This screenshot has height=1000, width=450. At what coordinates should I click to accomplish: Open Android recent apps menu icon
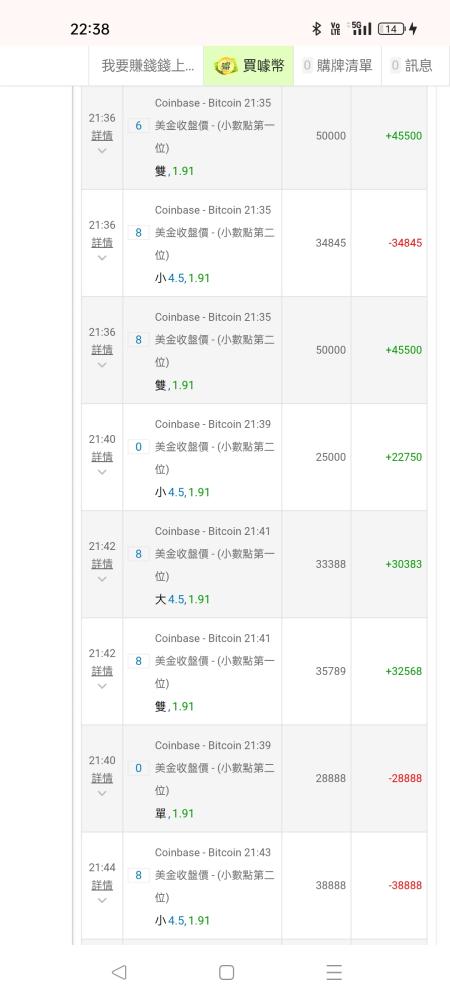click(x=334, y=972)
